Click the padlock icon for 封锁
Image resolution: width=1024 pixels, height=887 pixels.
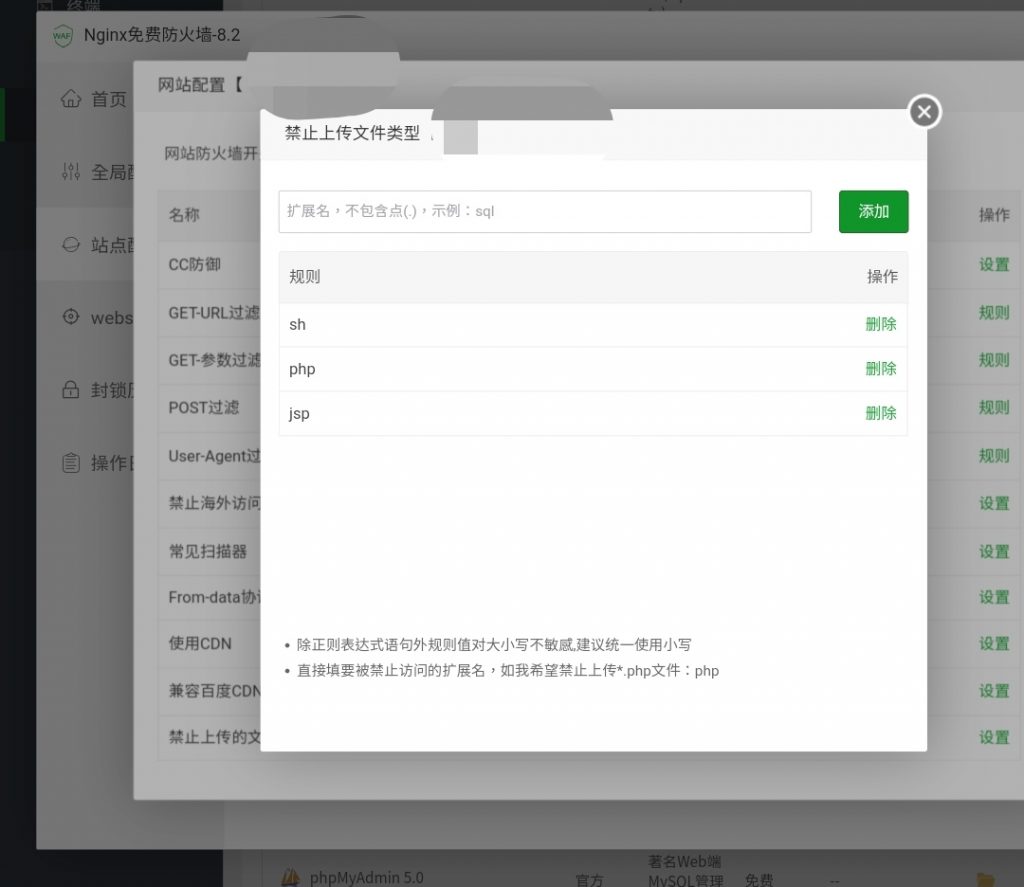pos(70,390)
